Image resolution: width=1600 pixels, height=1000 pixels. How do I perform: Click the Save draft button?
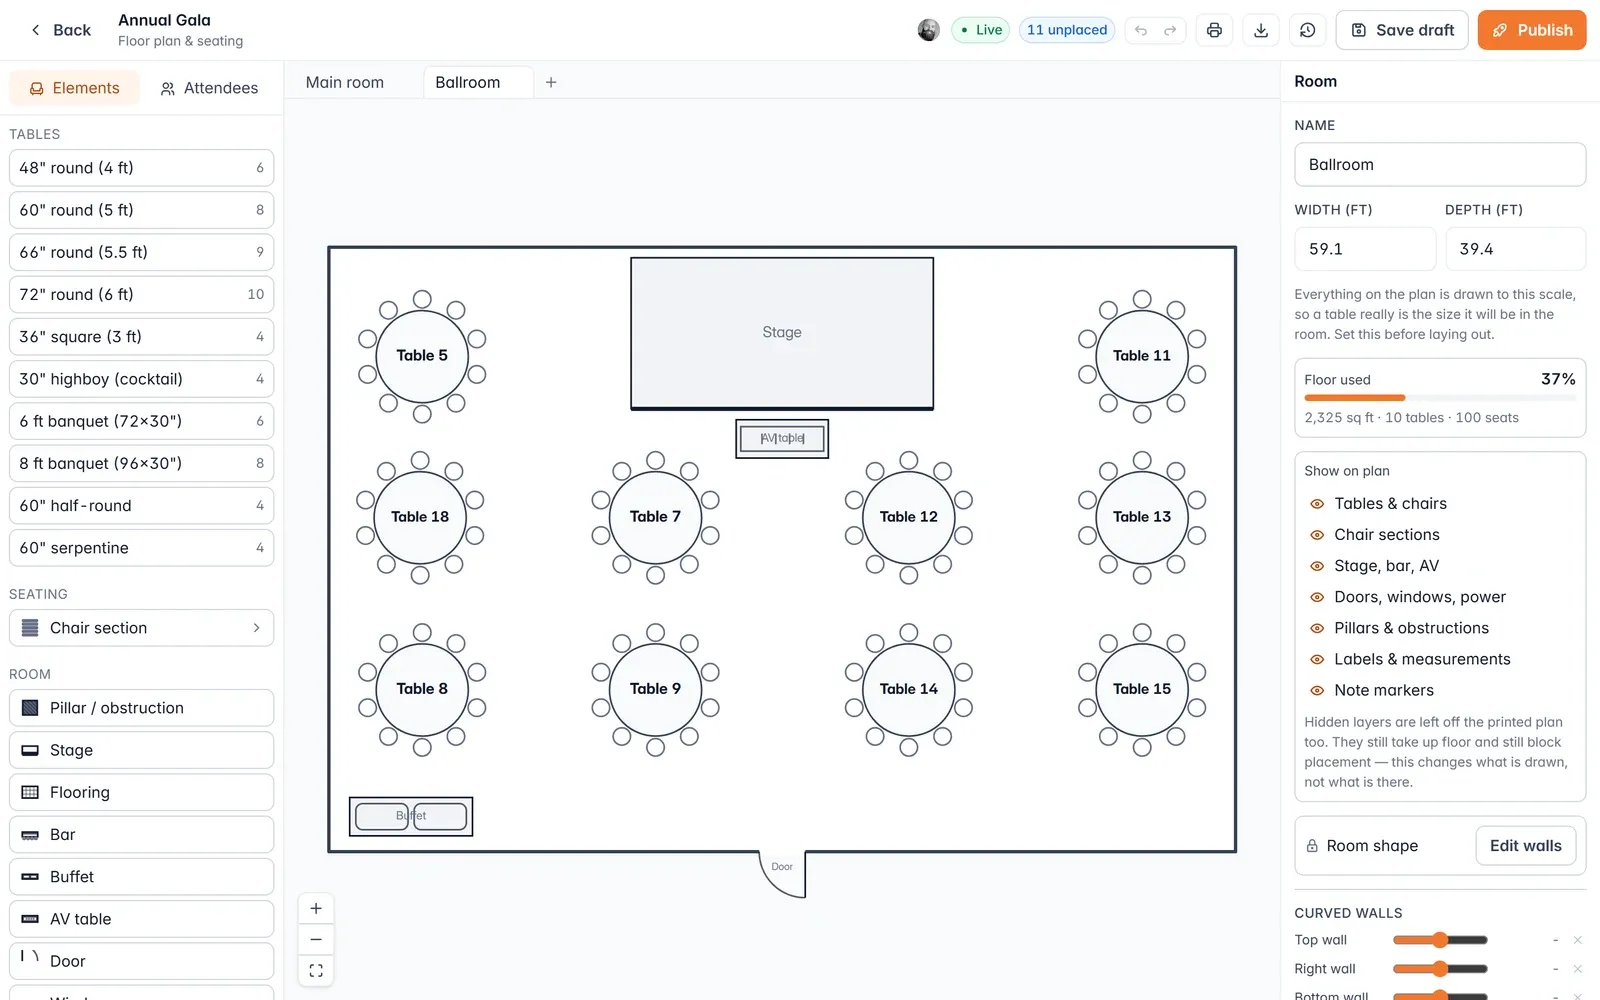[x=1402, y=30]
